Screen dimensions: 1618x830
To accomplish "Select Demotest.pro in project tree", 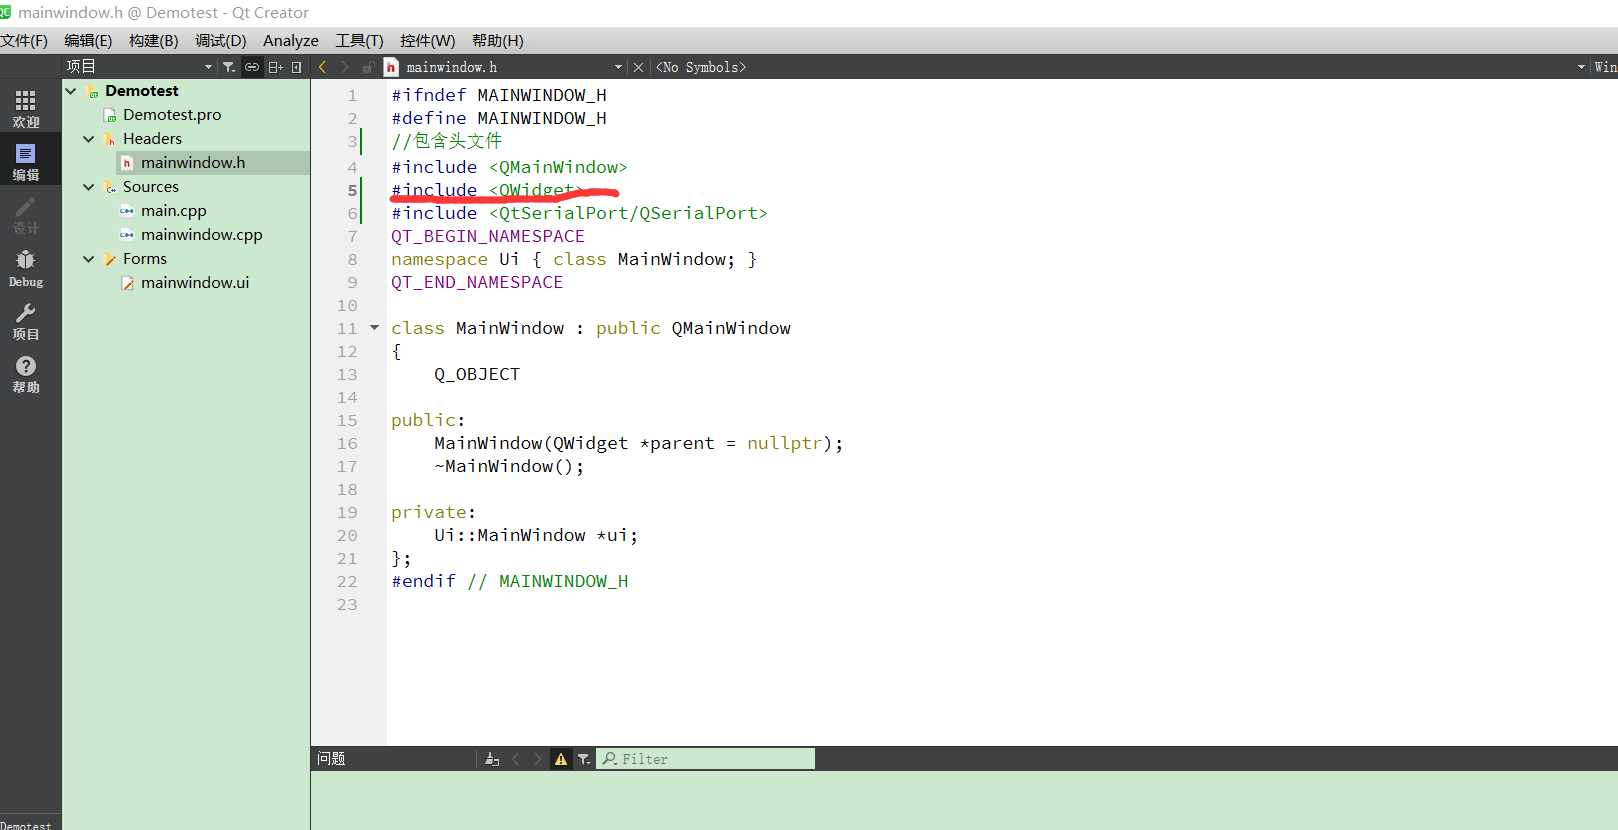I will click(x=172, y=115).
